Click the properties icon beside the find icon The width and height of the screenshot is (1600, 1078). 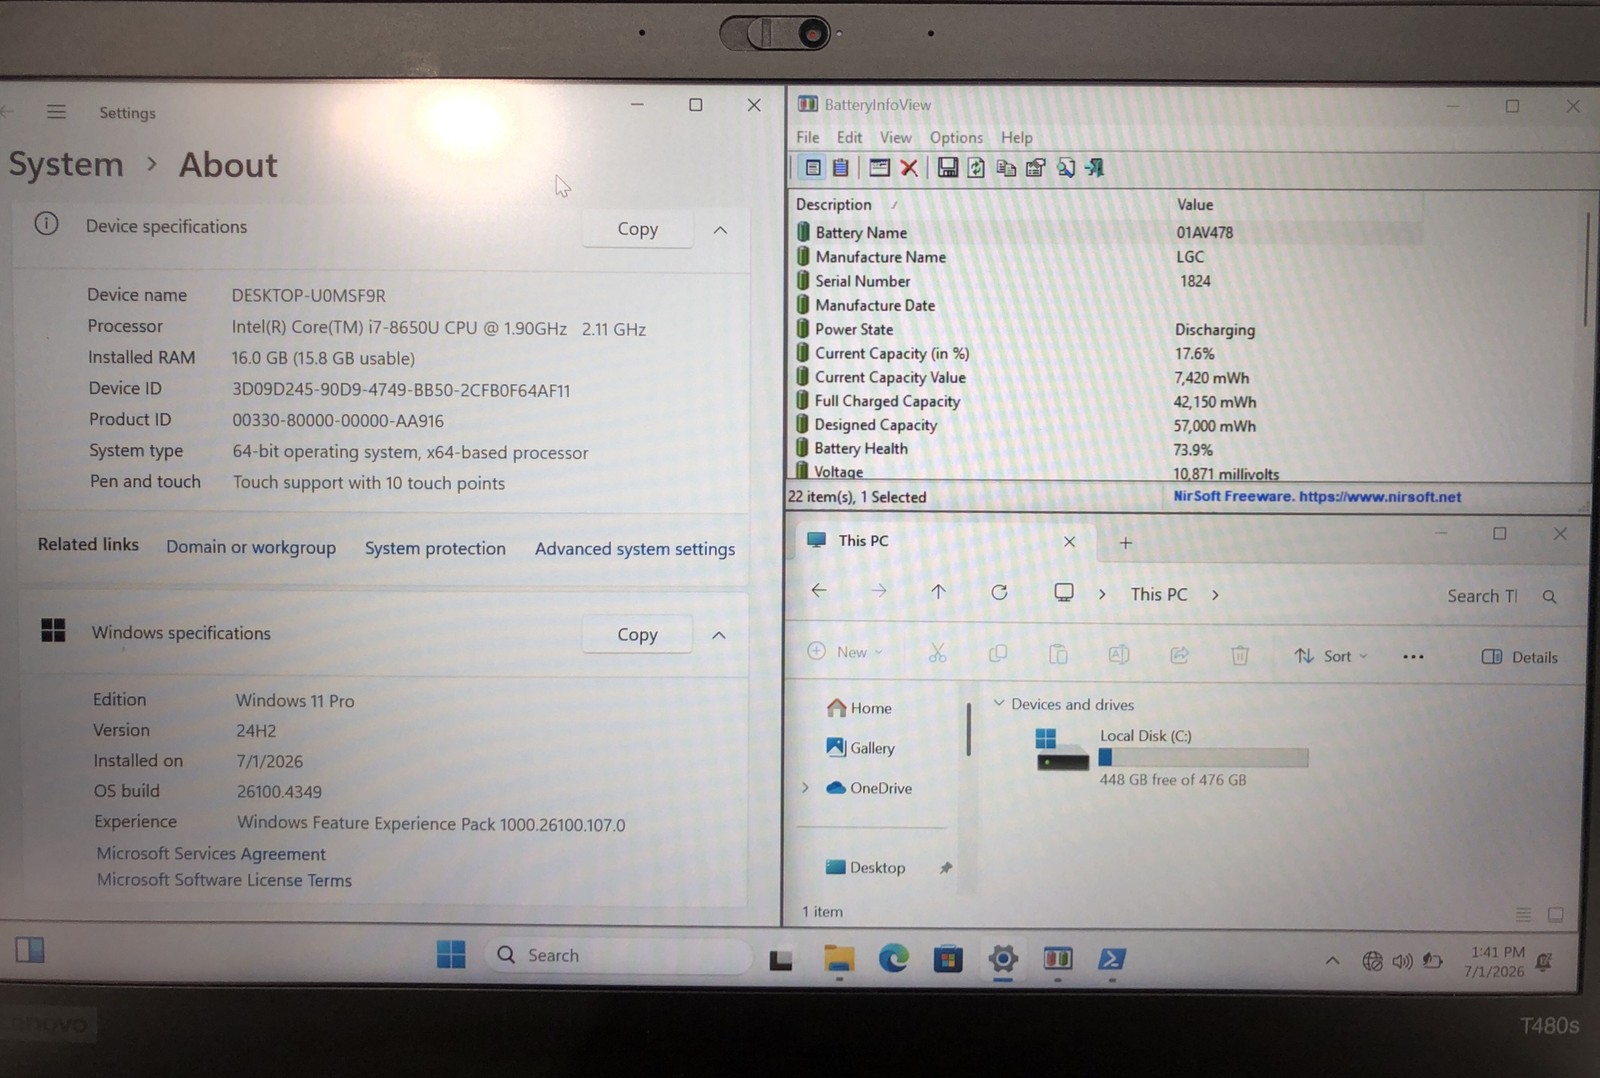pyautogui.click(x=1036, y=168)
